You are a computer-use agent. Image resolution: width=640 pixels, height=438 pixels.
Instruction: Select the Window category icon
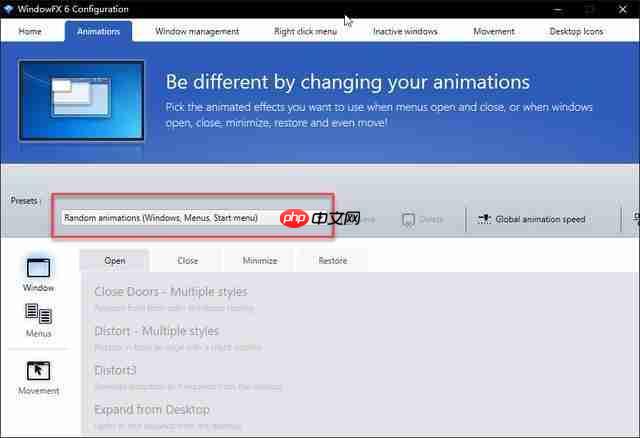tap(38, 268)
